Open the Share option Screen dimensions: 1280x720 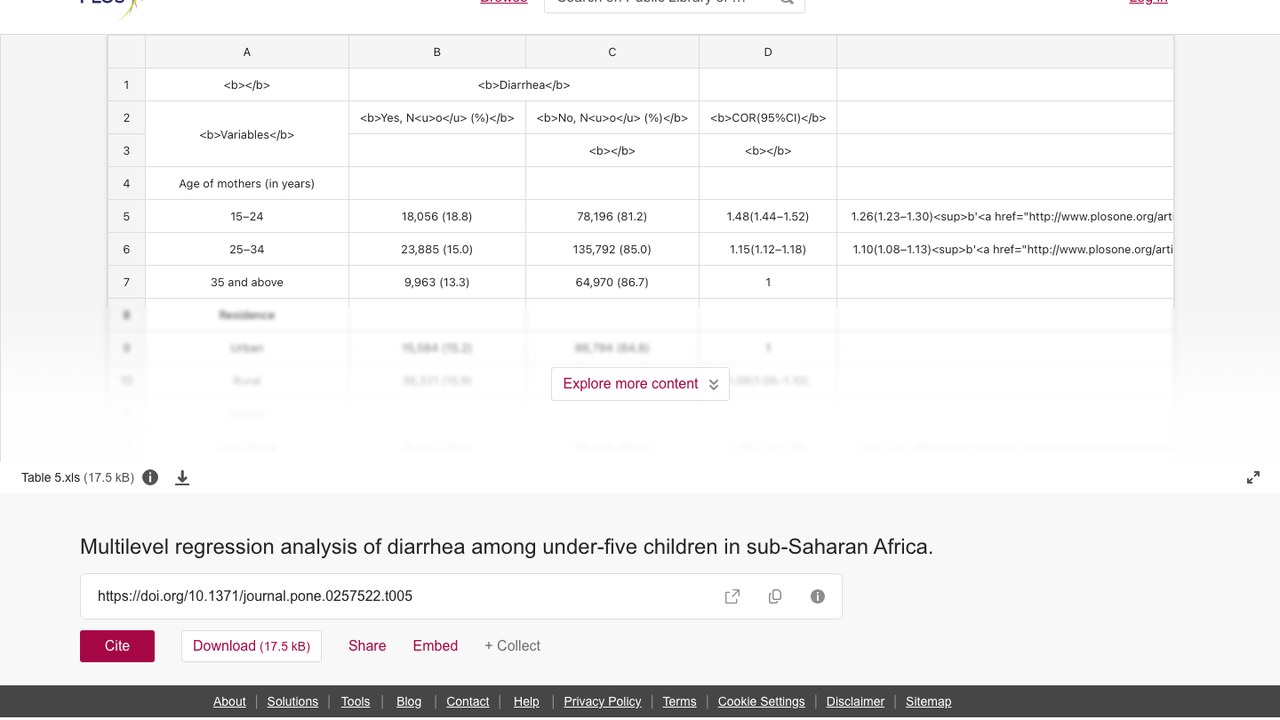tap(367, 646)
